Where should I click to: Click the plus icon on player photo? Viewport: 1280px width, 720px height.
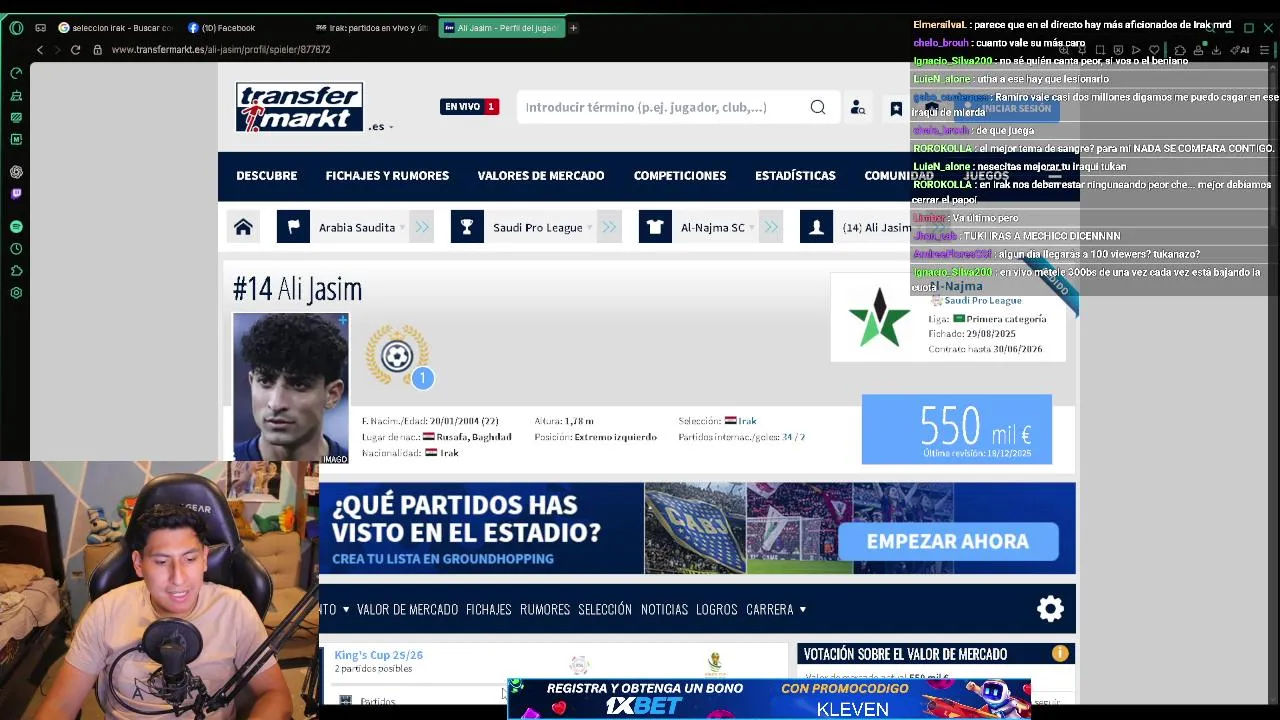coord(342,320)
